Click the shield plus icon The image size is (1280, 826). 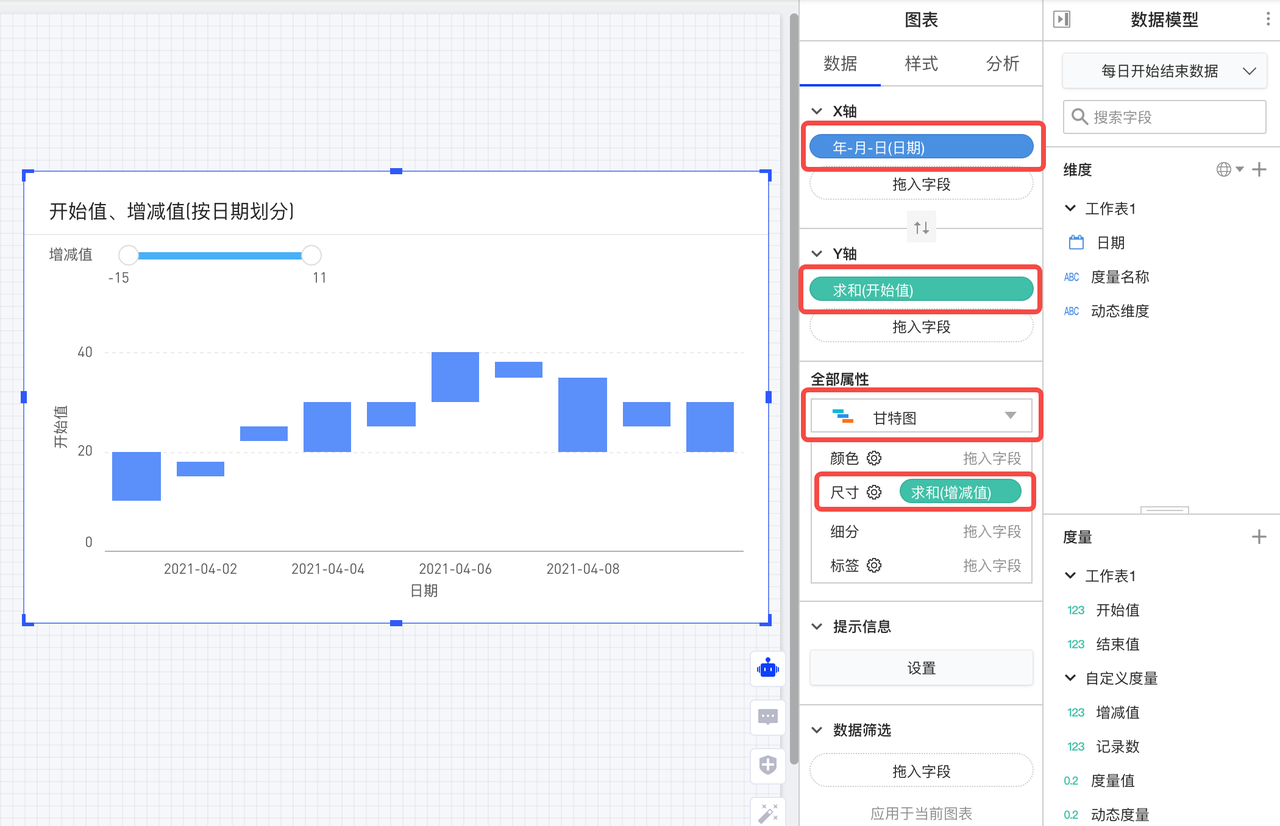768,765
